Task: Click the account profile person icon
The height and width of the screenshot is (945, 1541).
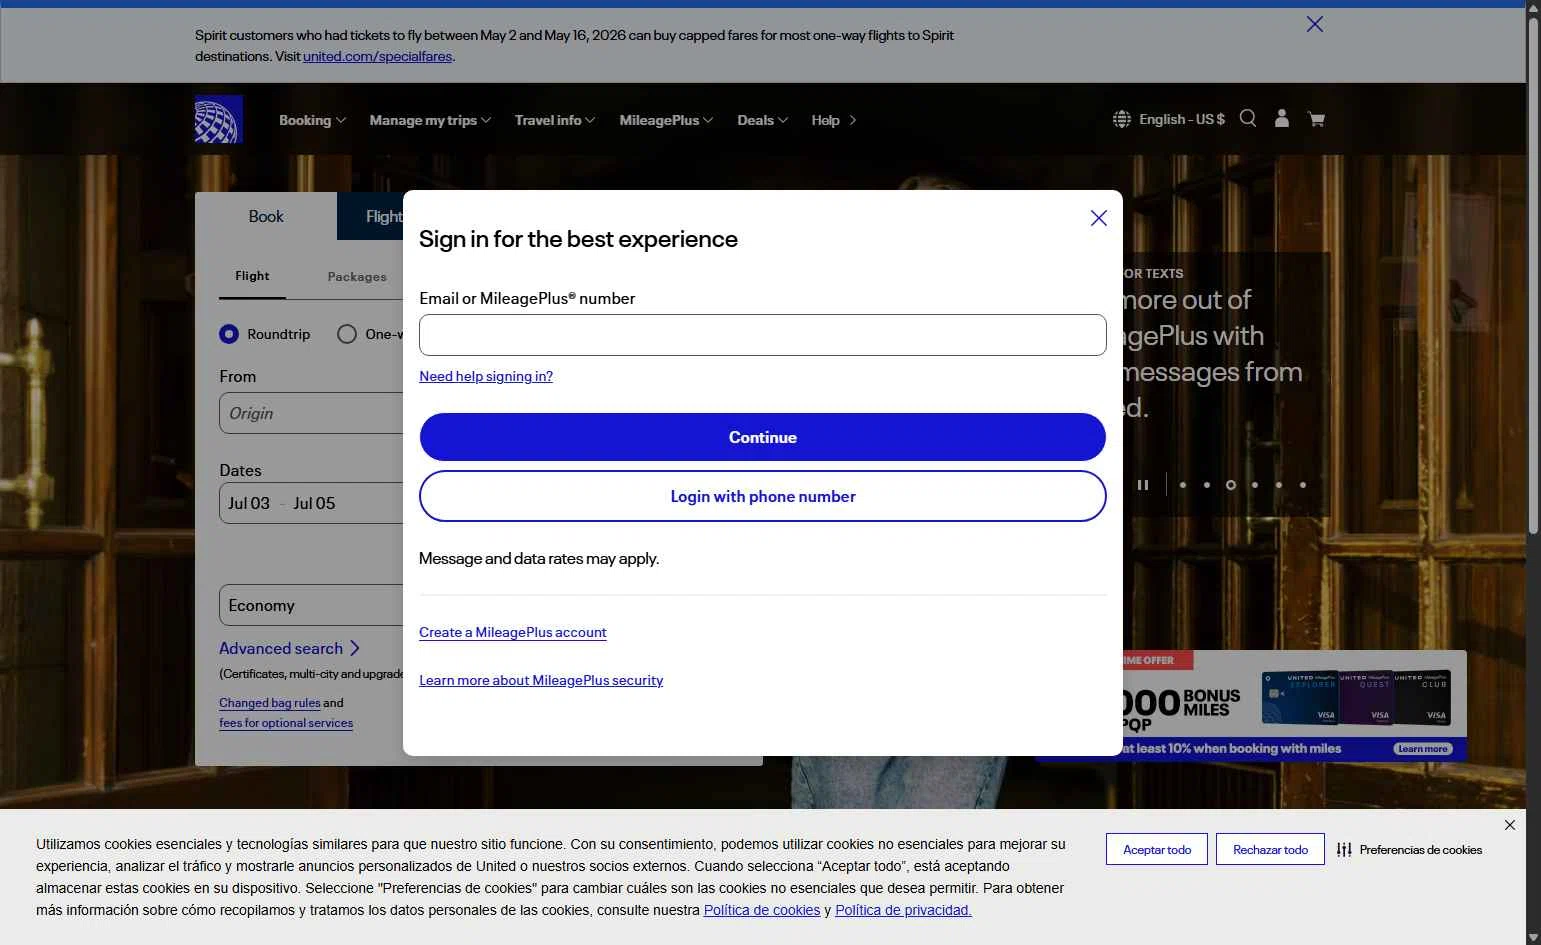Action: [1282, 118]
